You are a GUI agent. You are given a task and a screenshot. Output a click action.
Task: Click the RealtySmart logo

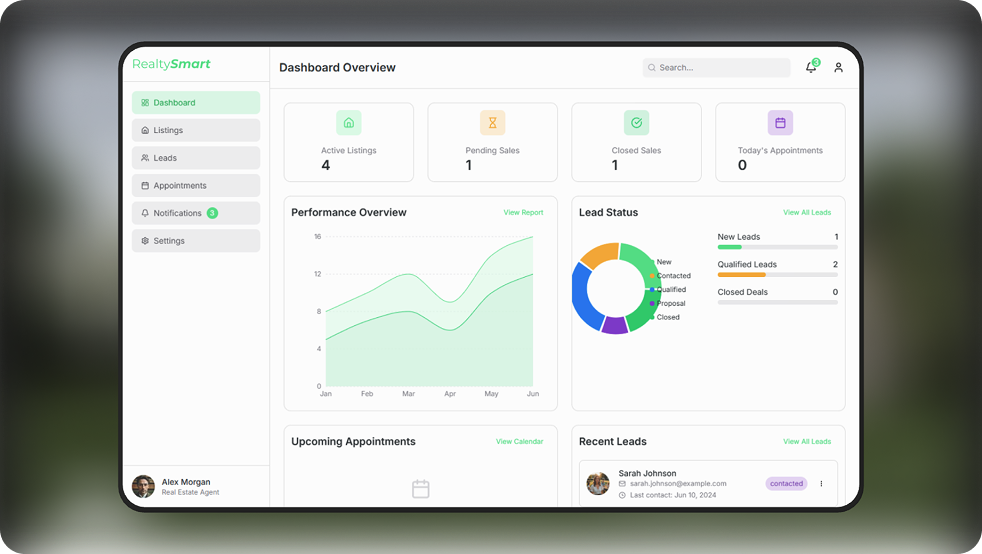pyautogui.click(x=171, y=64)
